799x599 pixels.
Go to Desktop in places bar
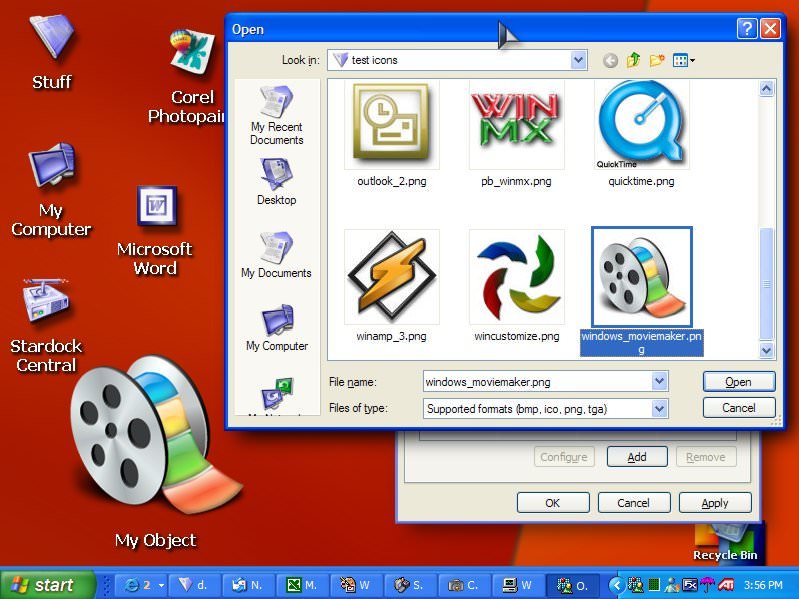click(276, 182)
